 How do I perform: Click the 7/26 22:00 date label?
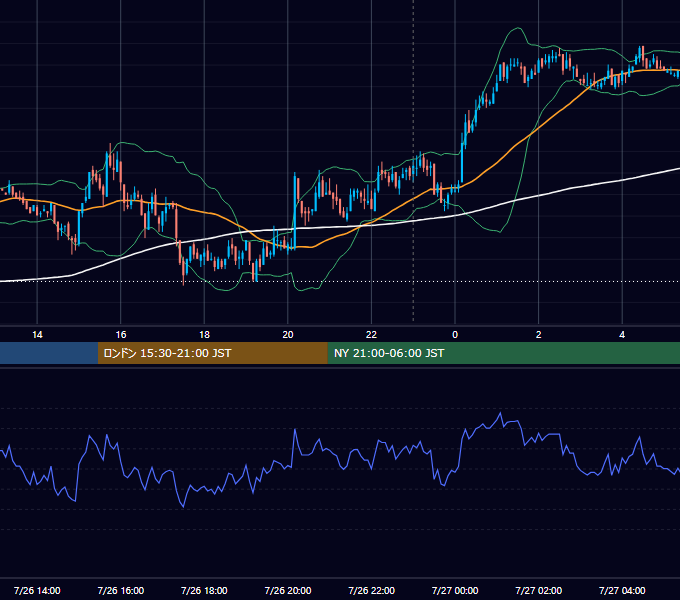pos(372,590)
